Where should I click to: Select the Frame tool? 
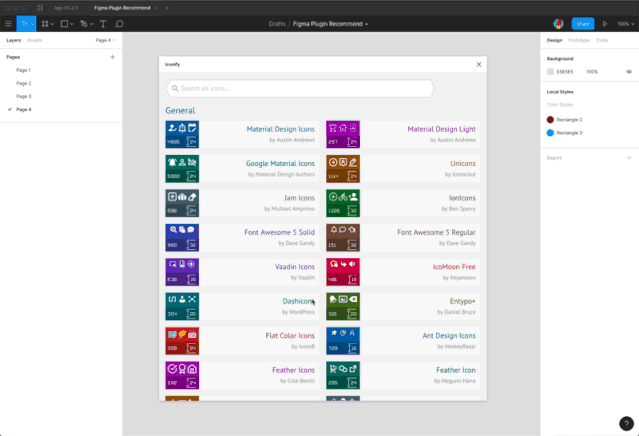point(45,24)
